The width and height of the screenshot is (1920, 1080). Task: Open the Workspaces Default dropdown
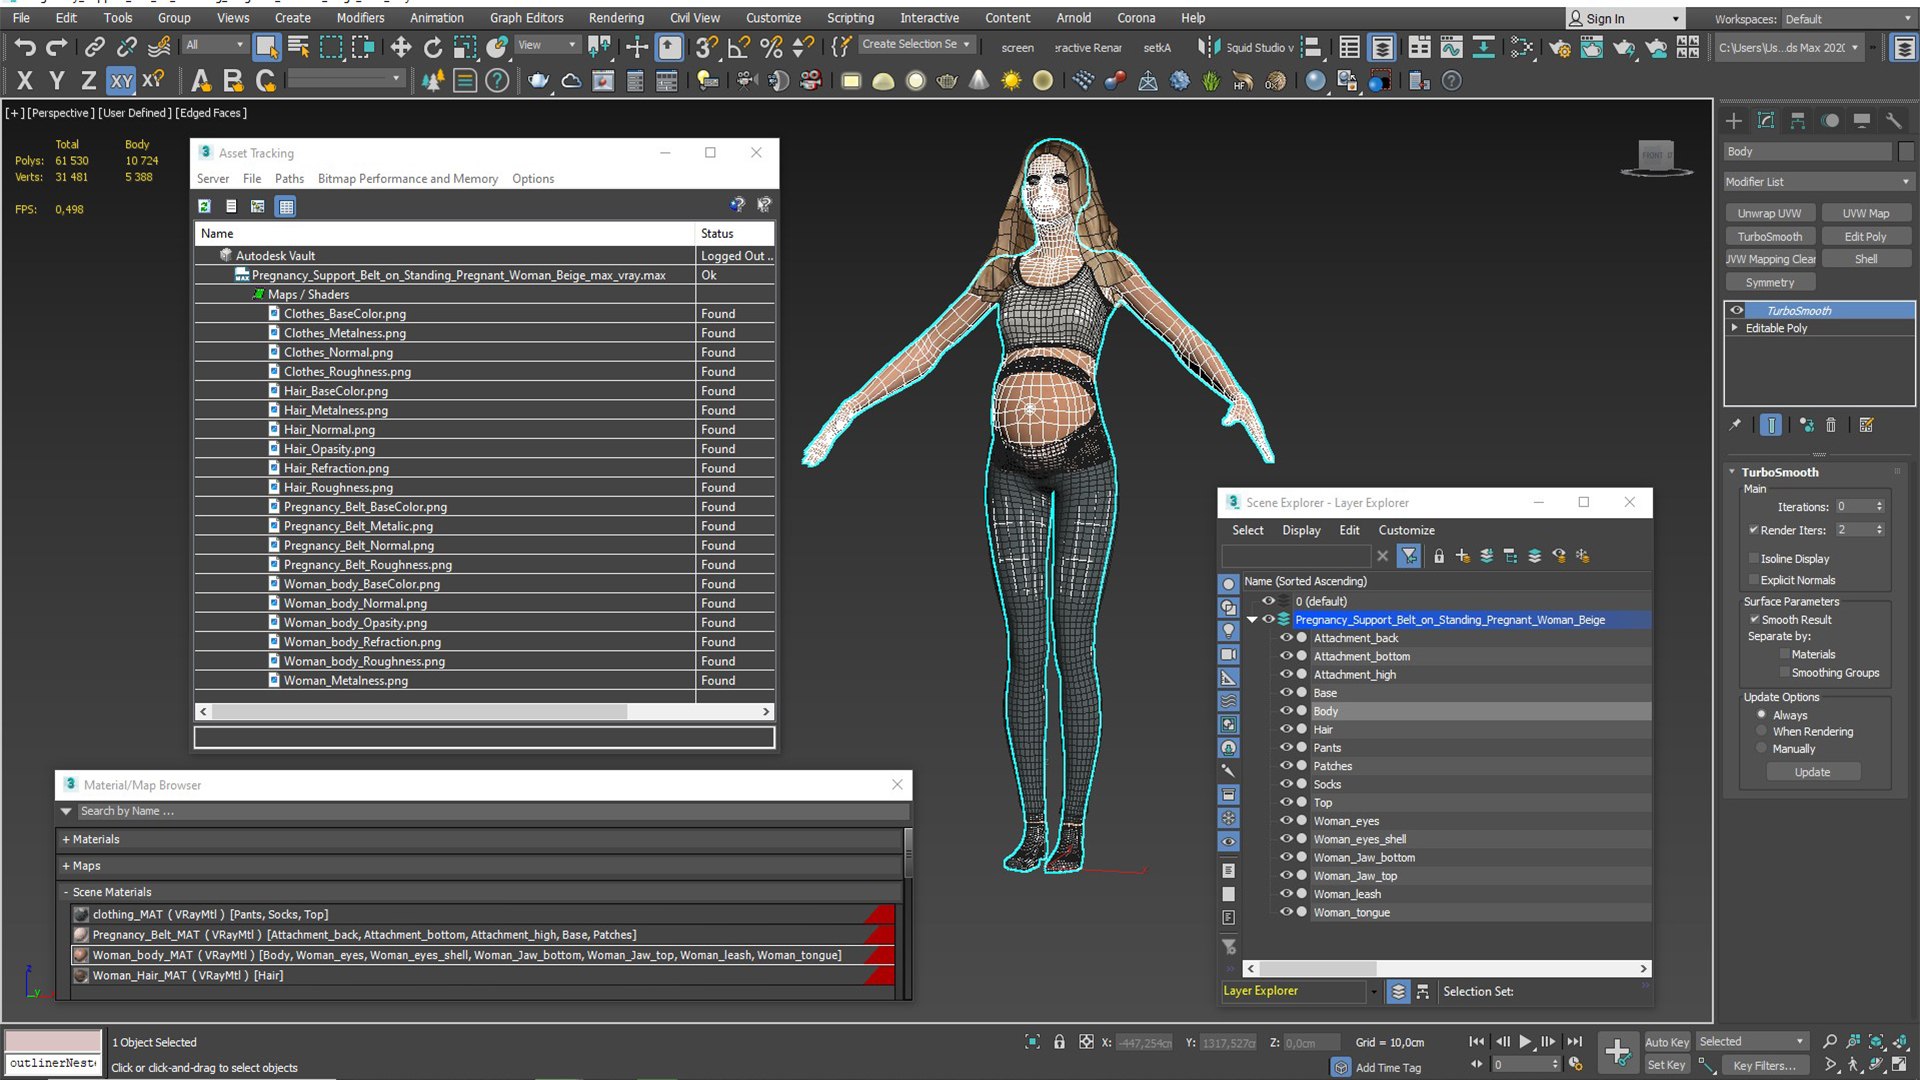click(x=1848, y=19)
